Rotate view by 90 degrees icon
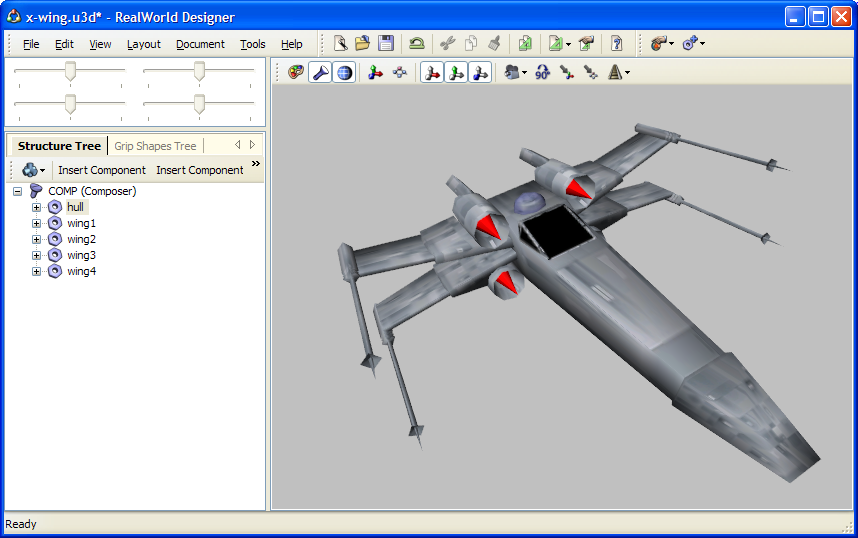 click(542, 72)
